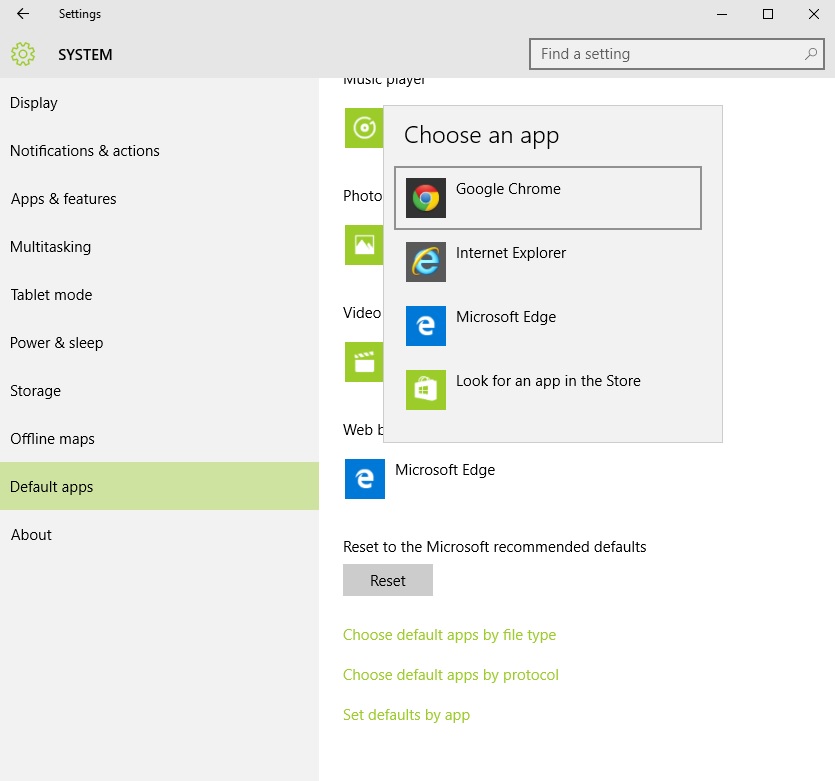The width and height of the screenshot is (835, 781).
Task: Click the Find a setting search box
Action: (677, 54)
